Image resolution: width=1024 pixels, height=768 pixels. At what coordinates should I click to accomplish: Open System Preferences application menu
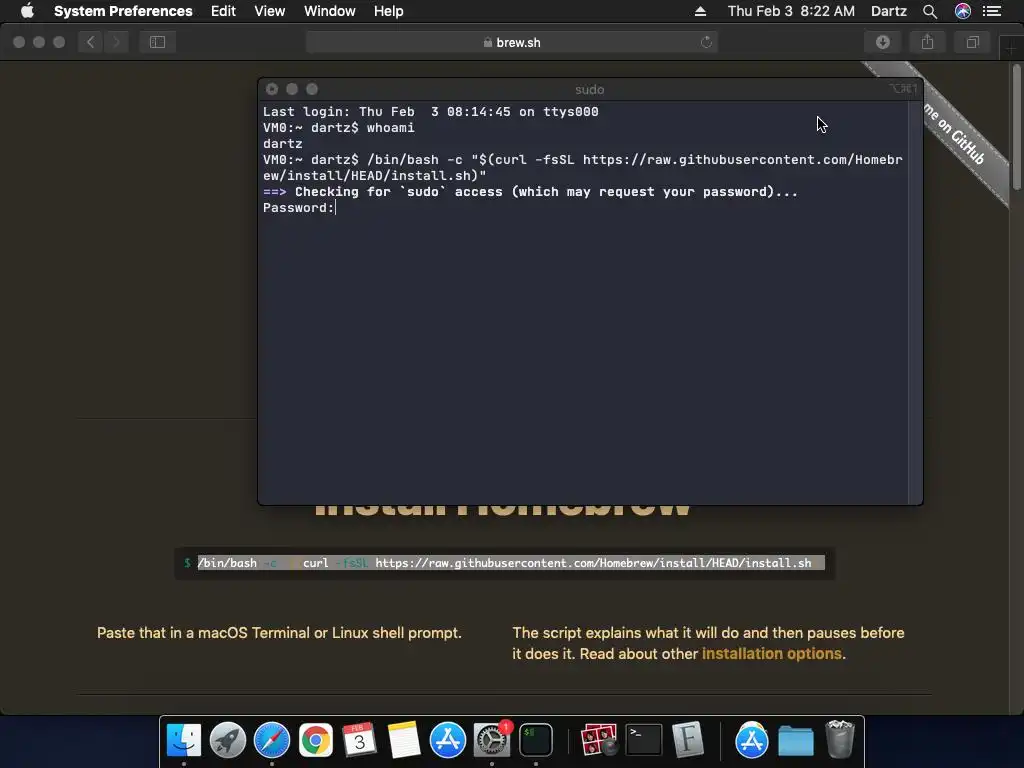123,11
